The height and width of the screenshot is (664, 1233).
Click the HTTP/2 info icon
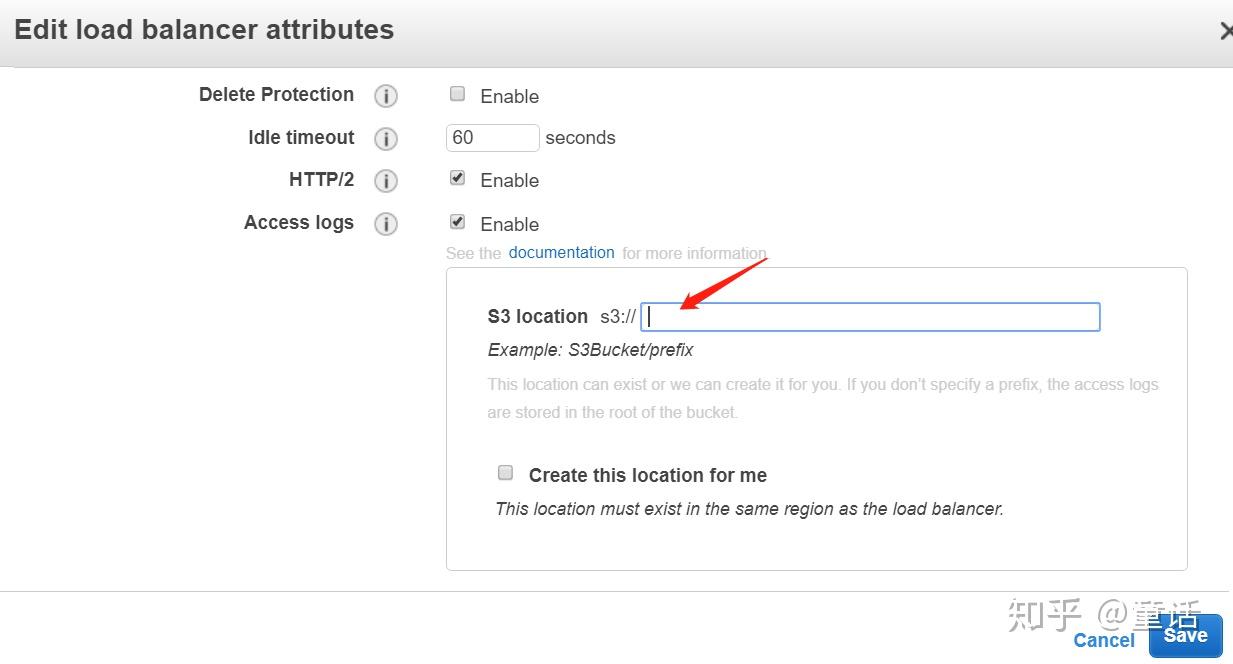pos(386,181)
